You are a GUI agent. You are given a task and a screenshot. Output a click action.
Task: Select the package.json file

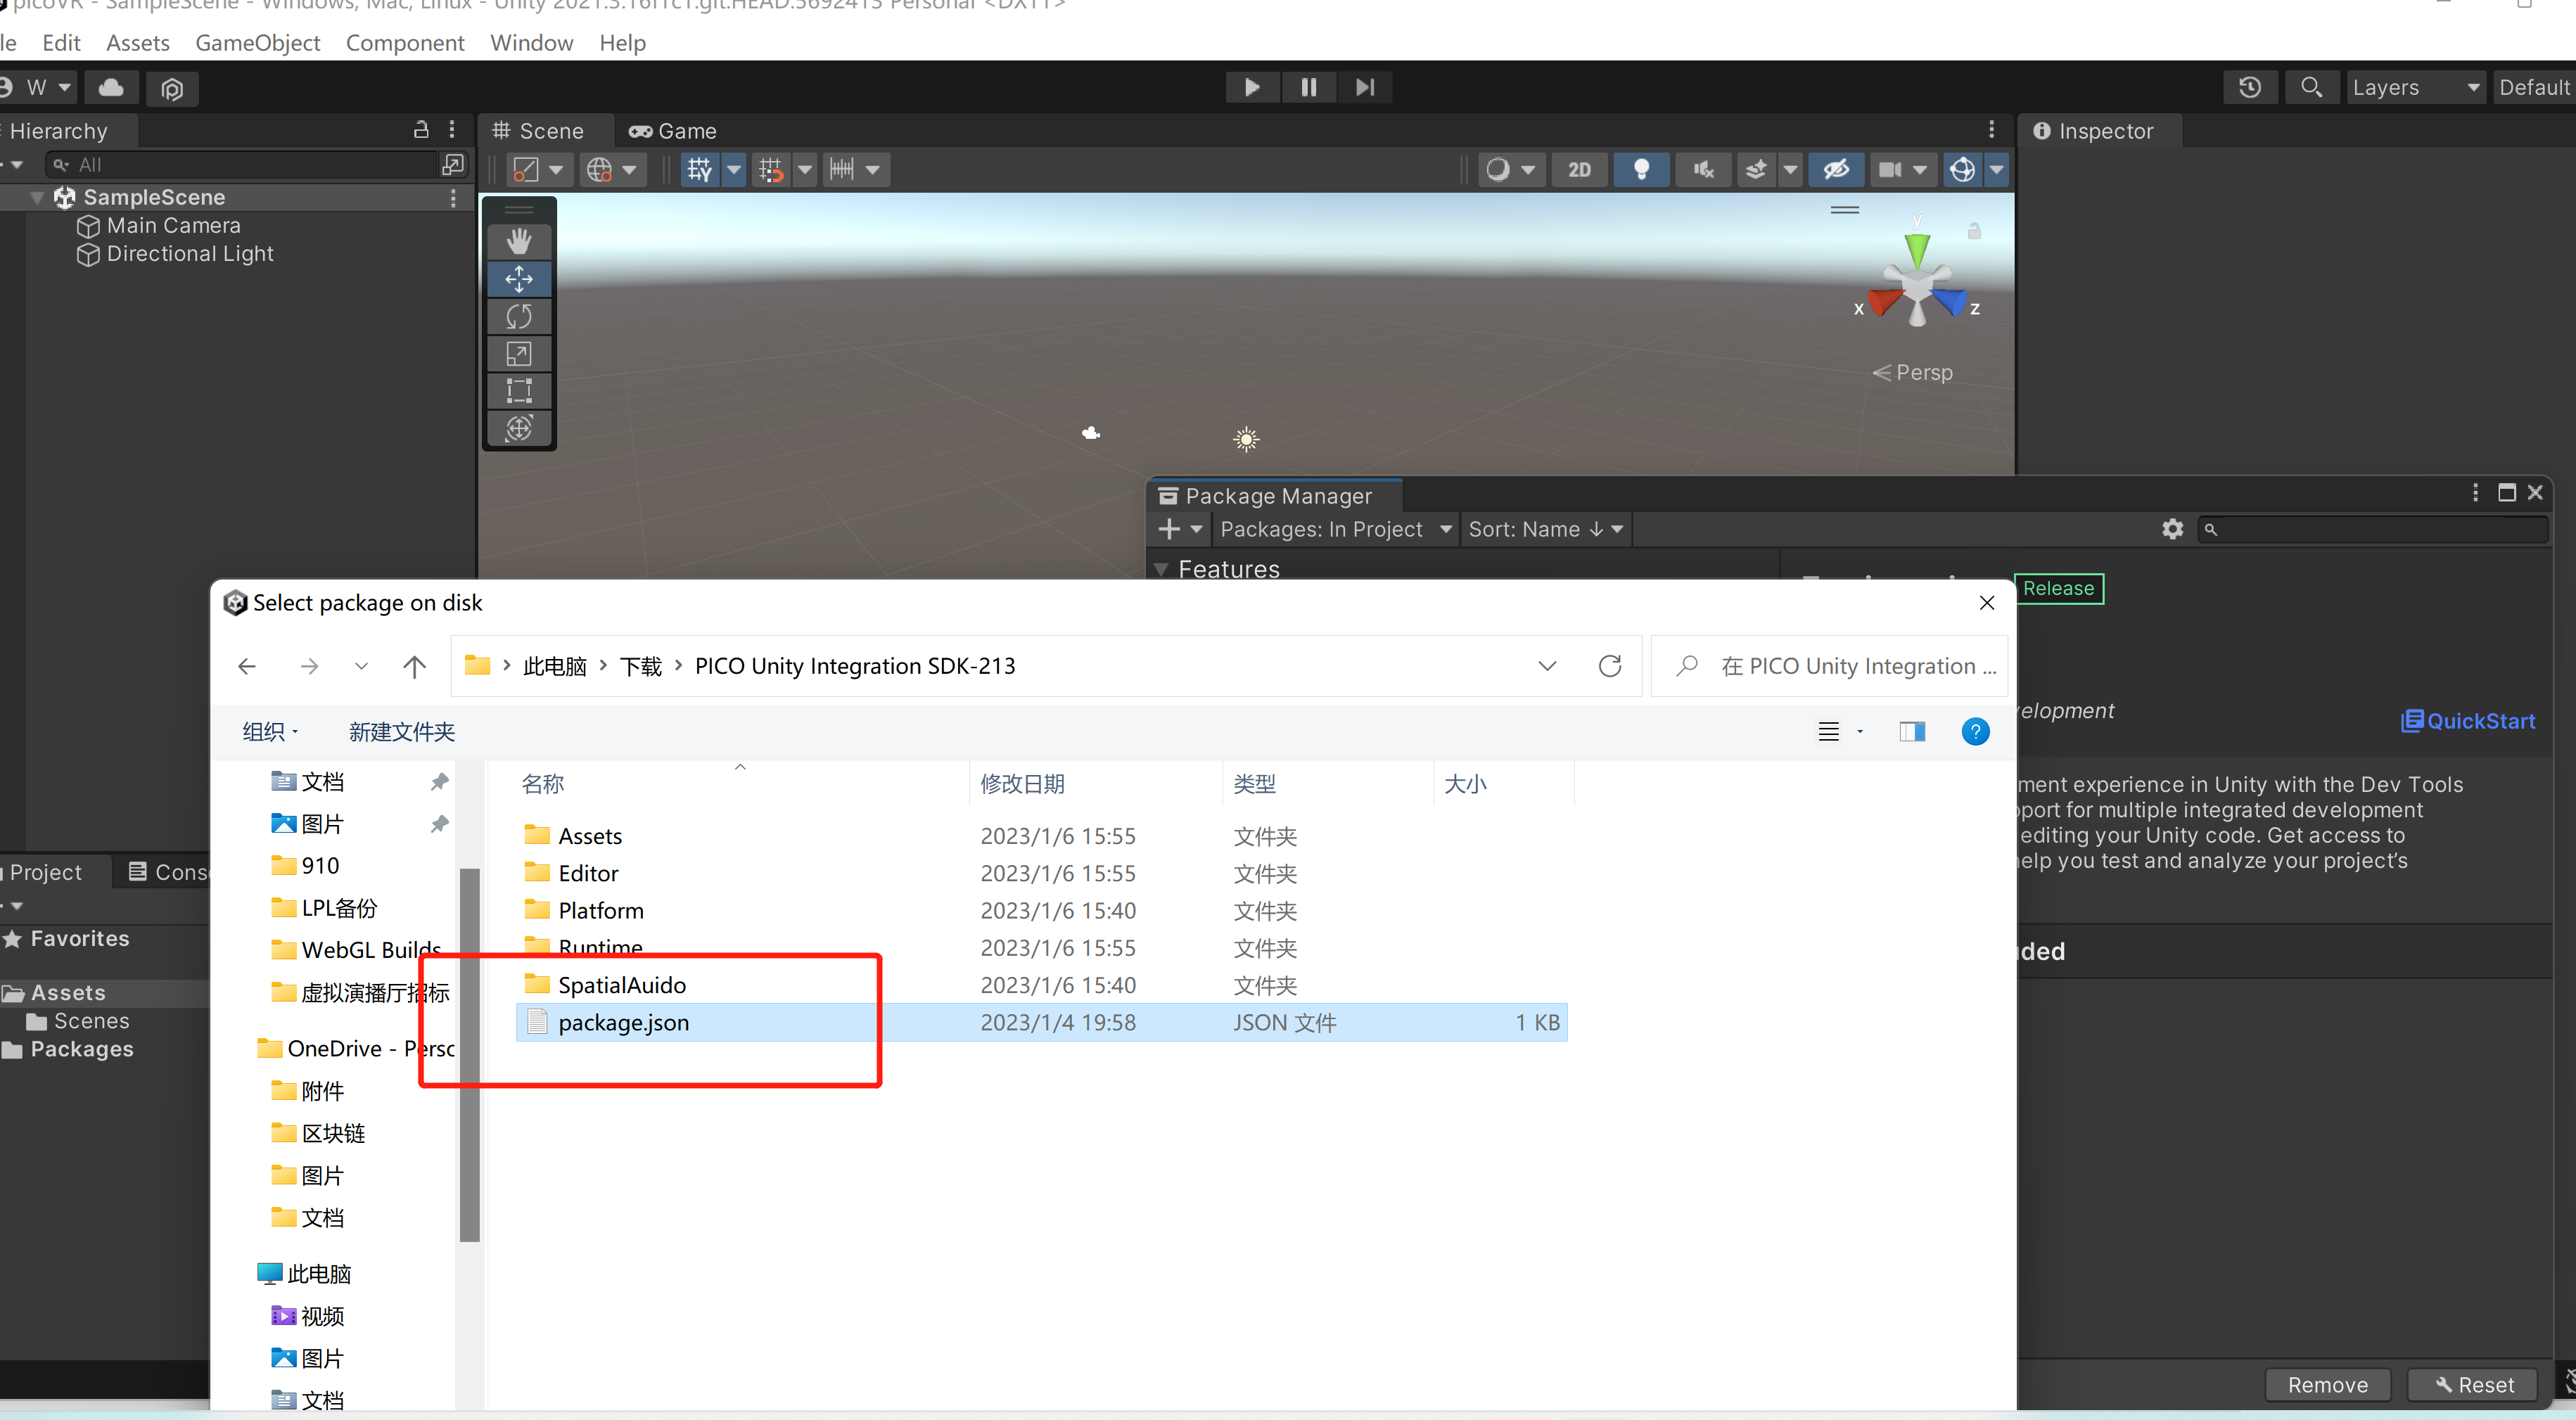(623, 1022)
